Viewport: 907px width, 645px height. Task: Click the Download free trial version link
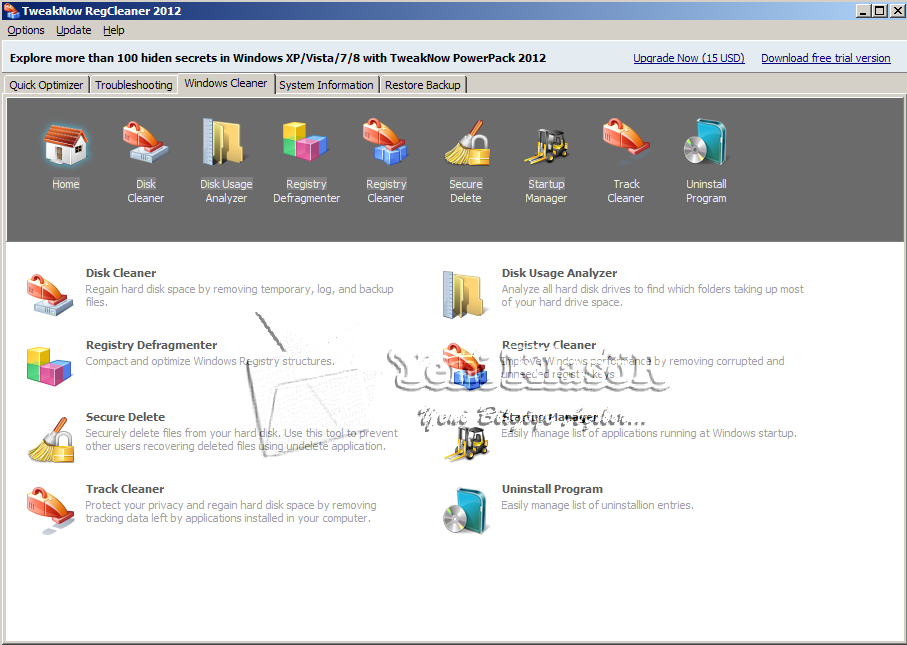click(x=826, y=58)
